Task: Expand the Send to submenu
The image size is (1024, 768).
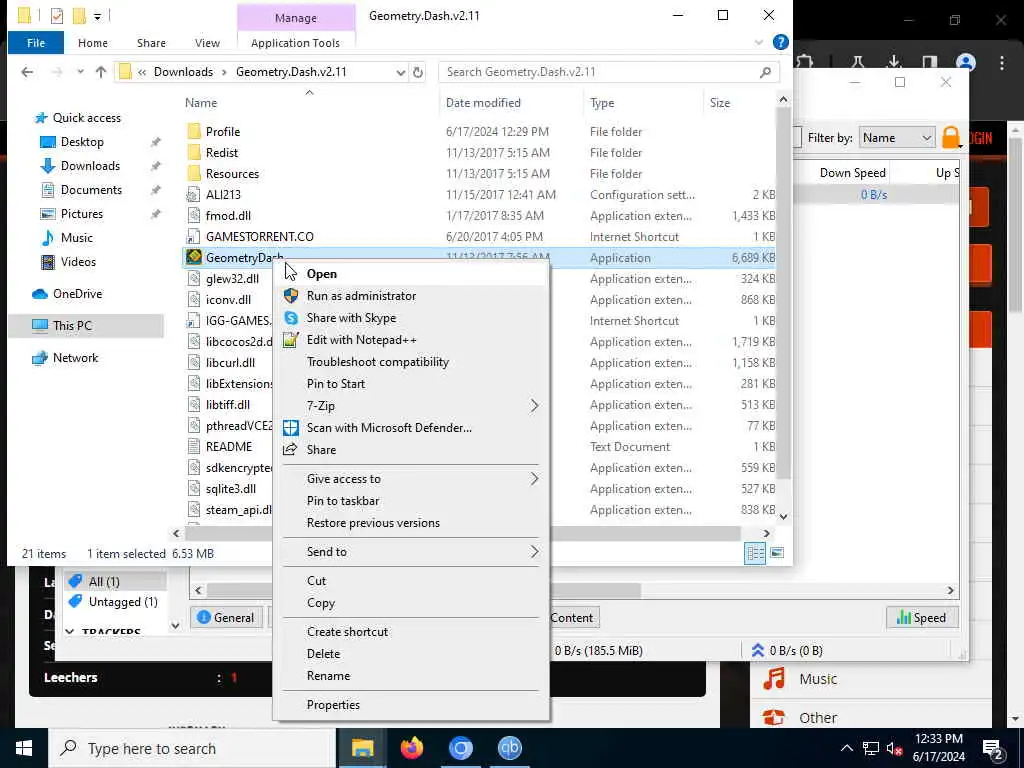Action: click(411, 552)
